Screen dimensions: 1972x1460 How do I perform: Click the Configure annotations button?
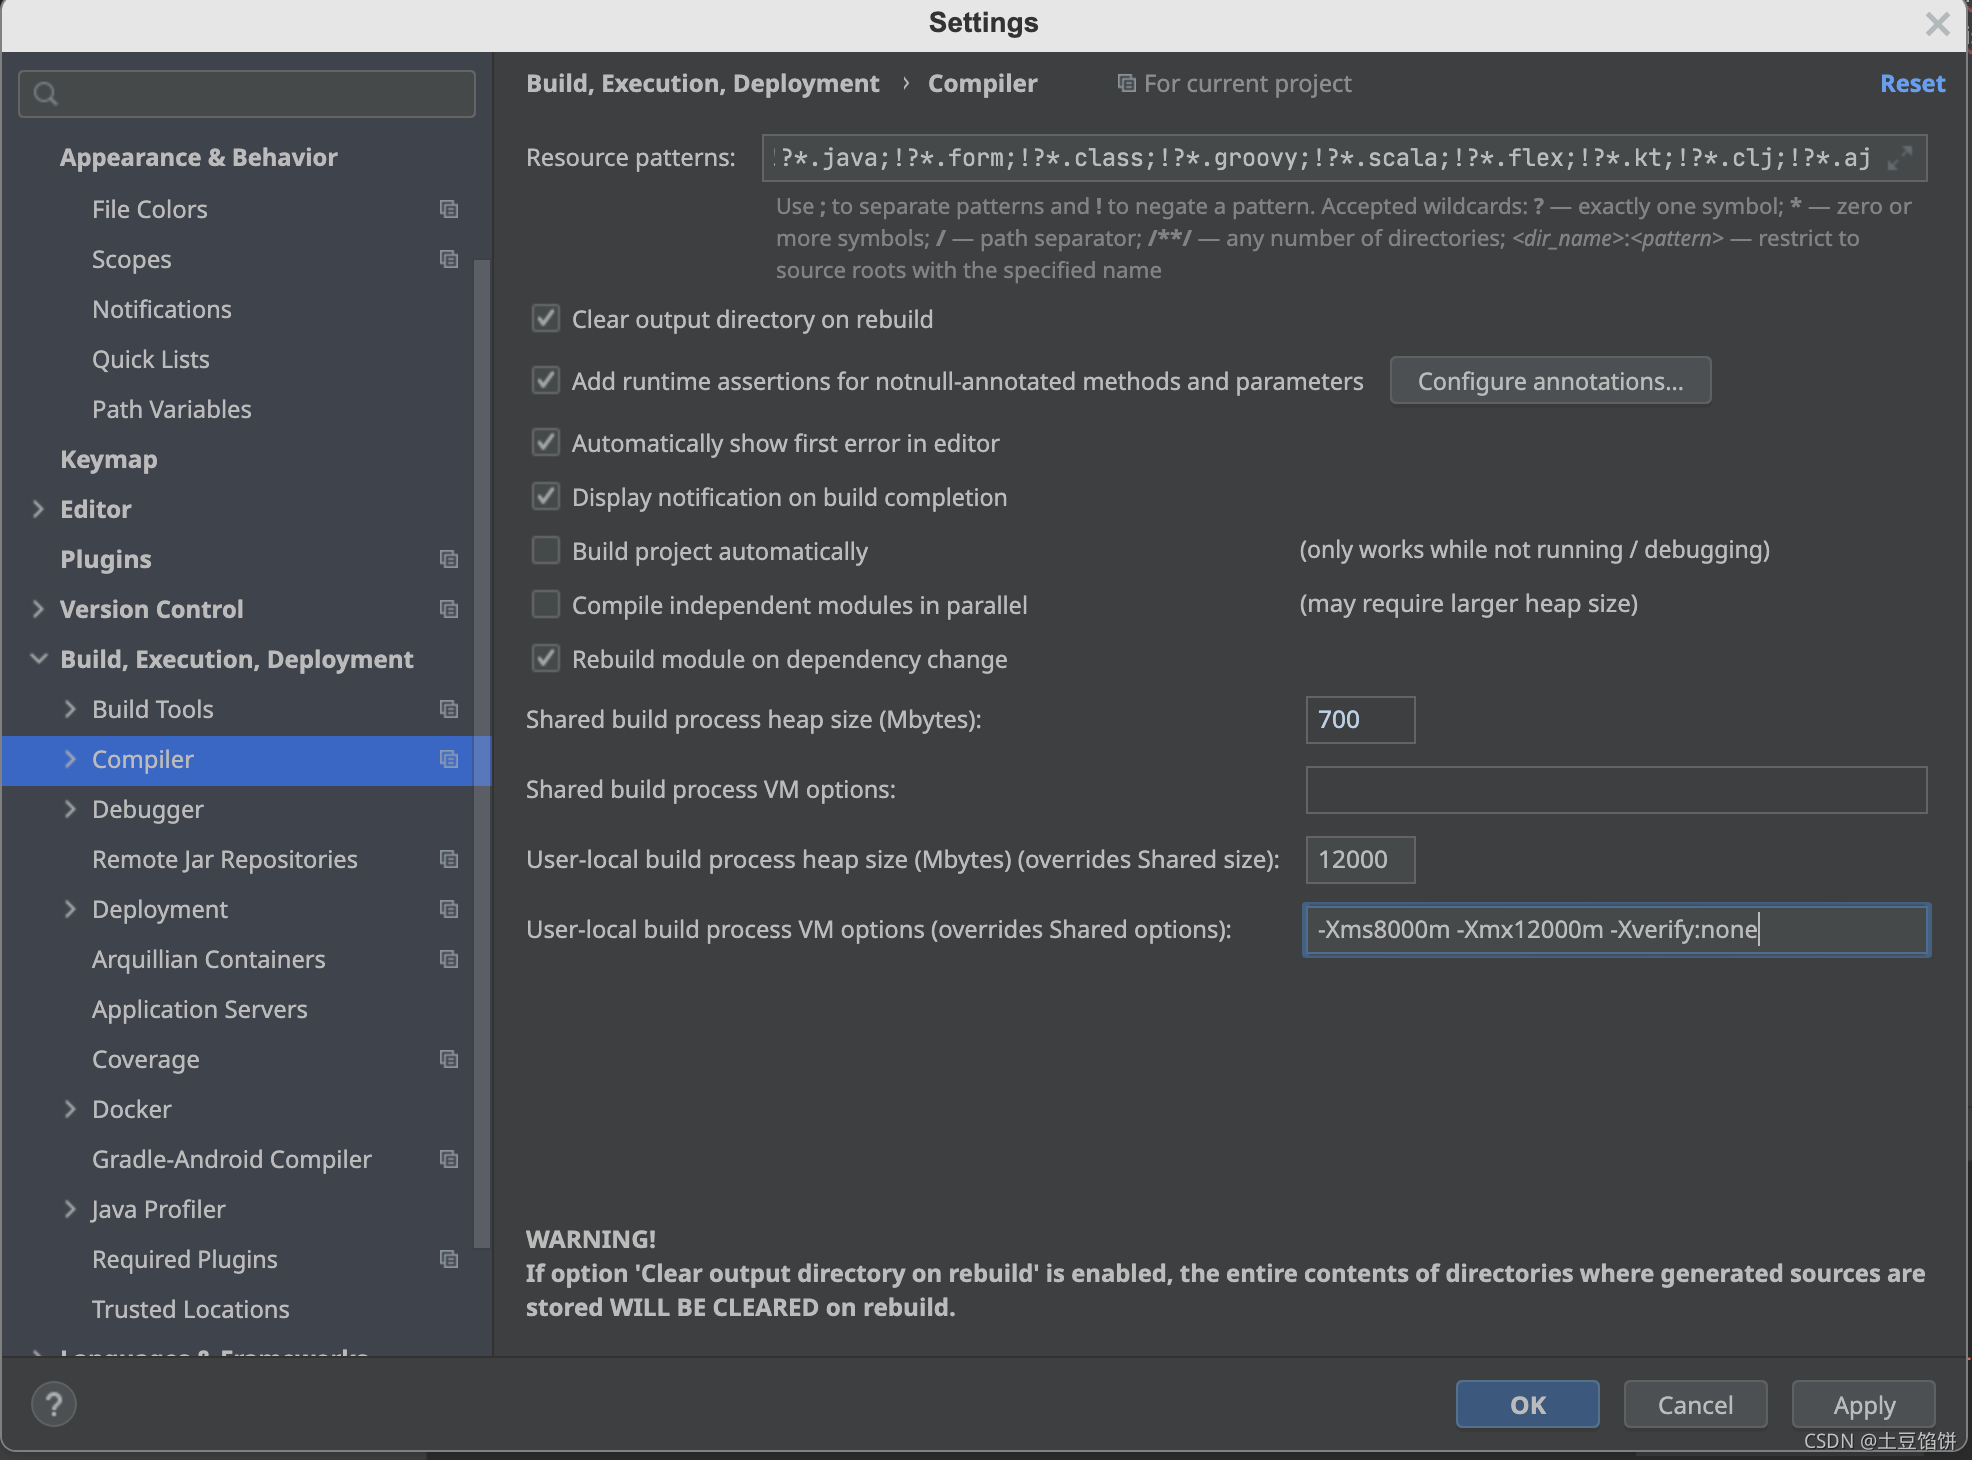point(1549,381)
